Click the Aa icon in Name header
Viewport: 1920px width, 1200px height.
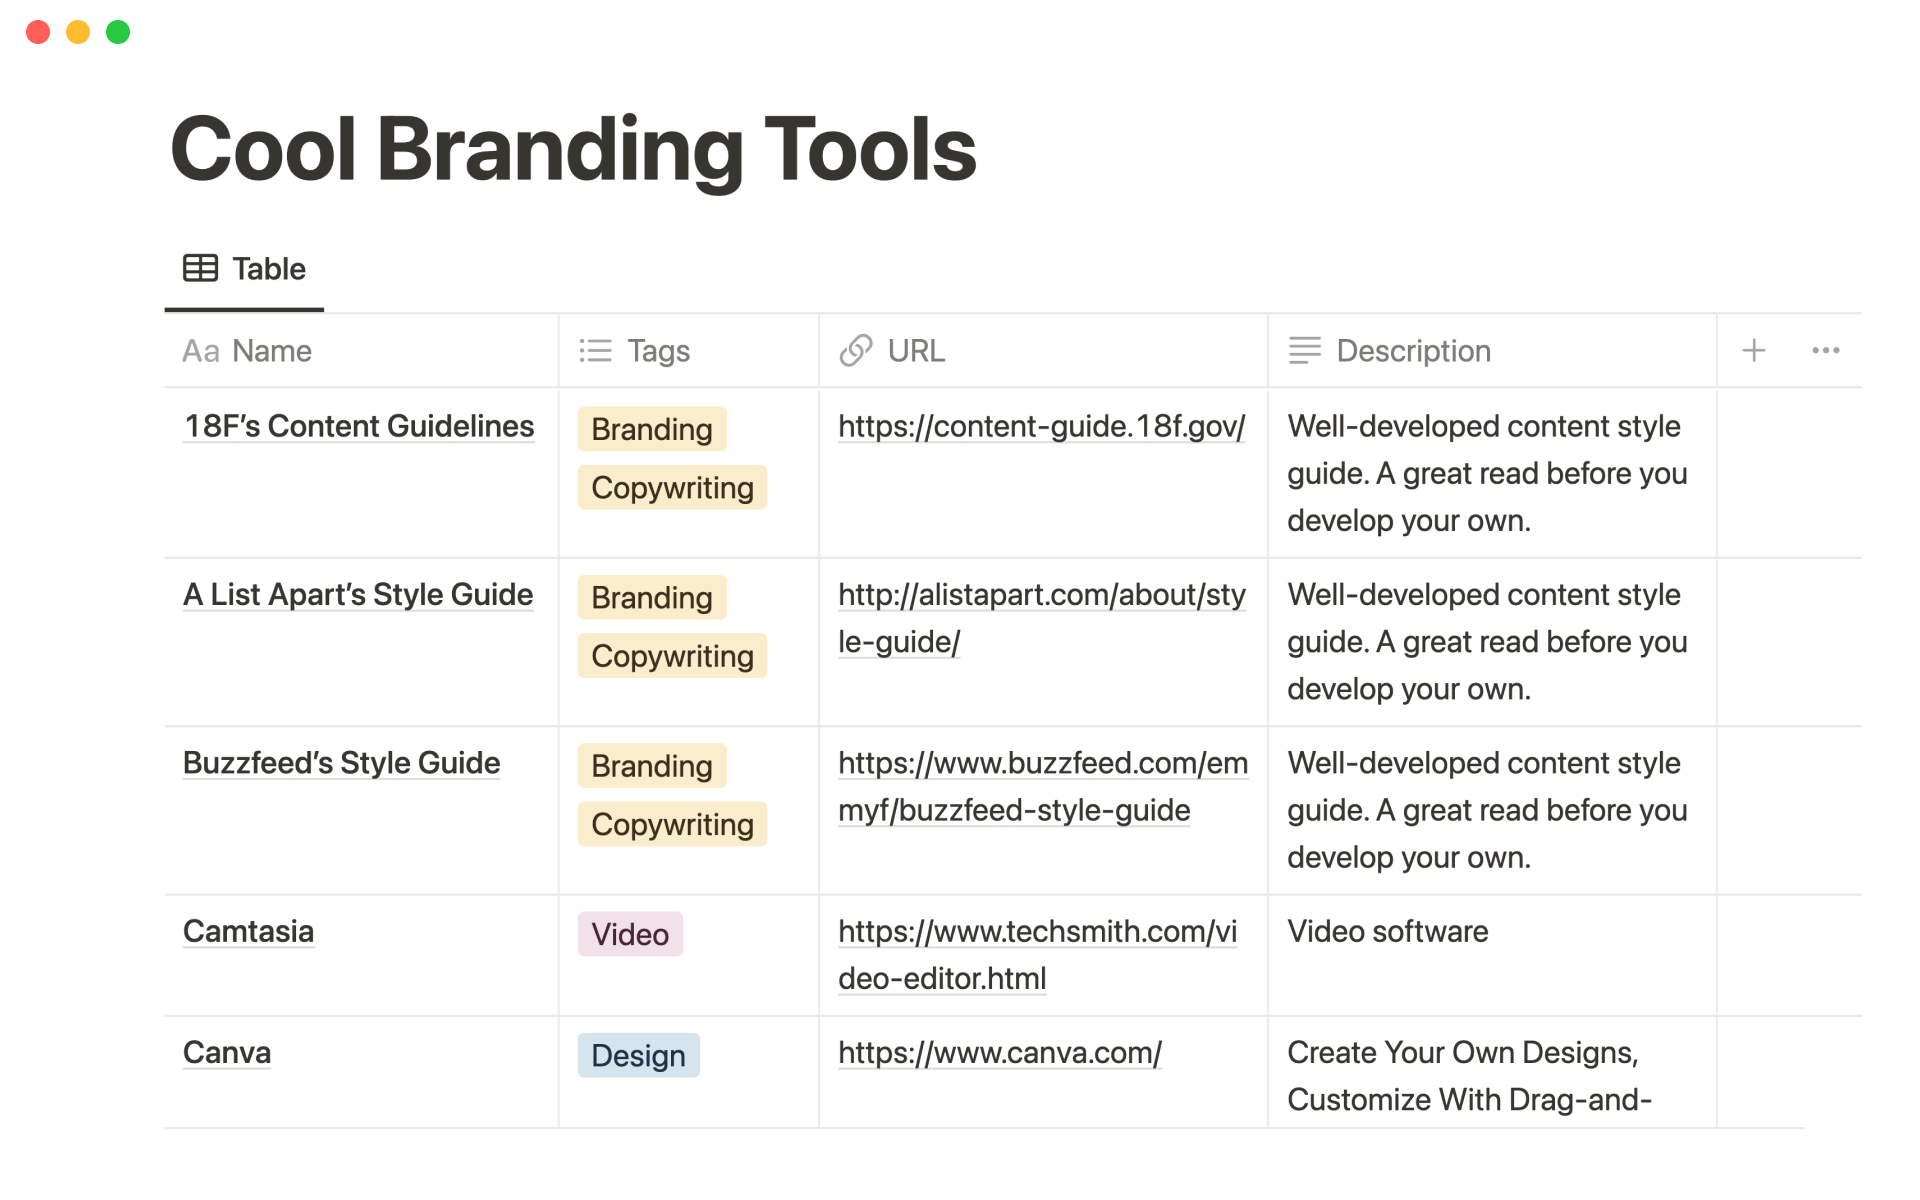[200, 351]
